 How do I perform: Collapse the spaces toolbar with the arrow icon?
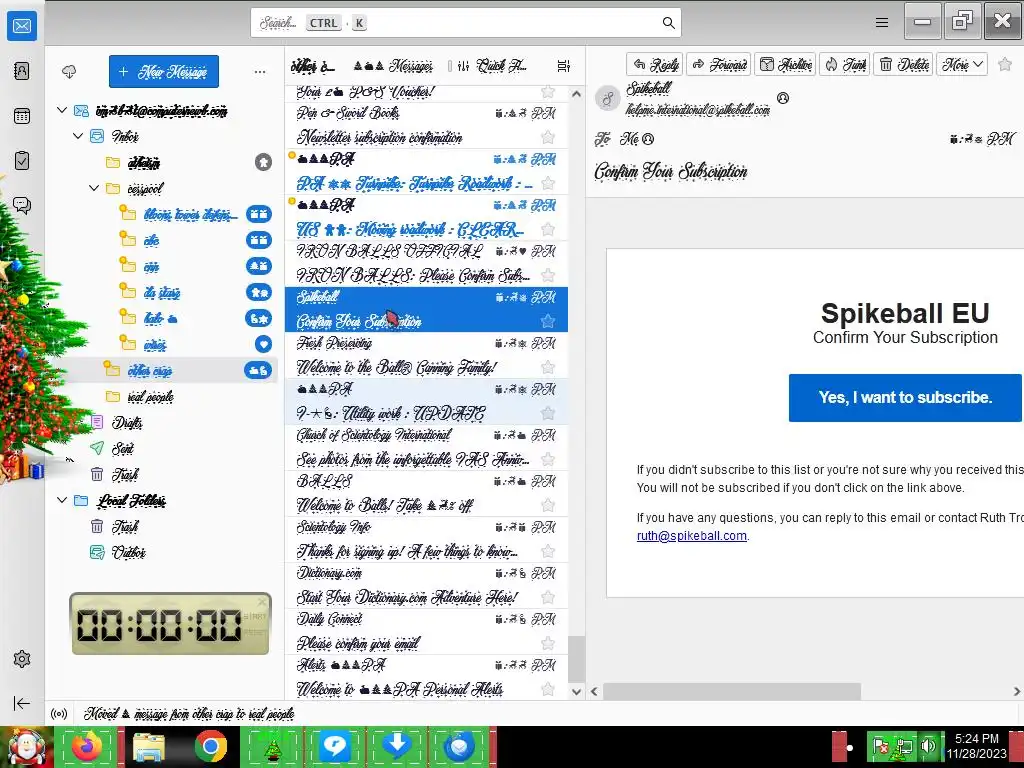click(x=22, y=703)
